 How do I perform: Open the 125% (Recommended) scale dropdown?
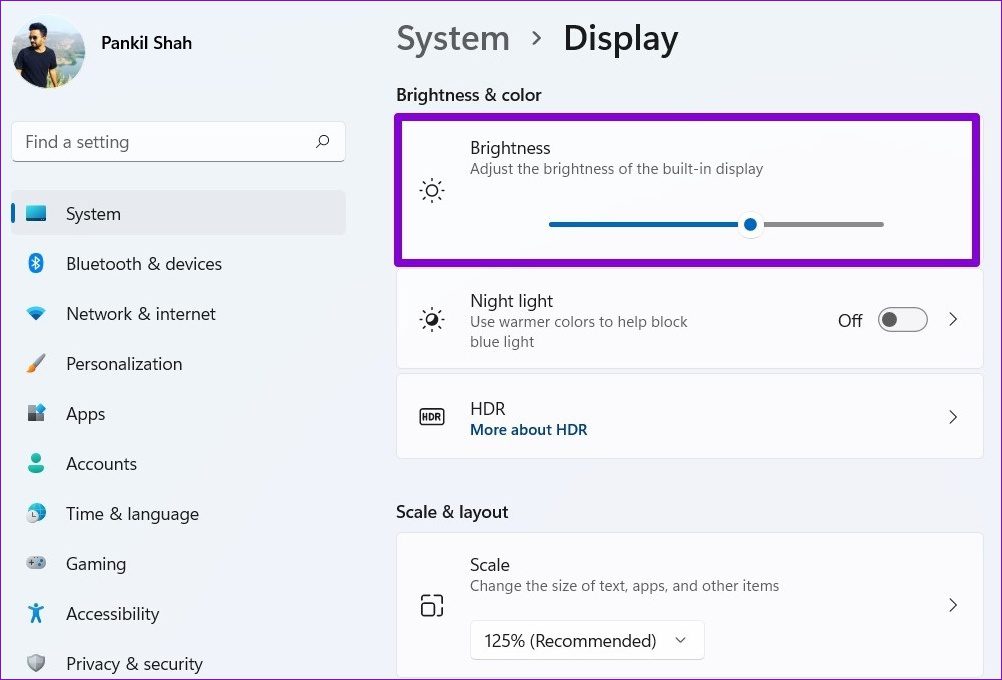(x=587, y=640)
